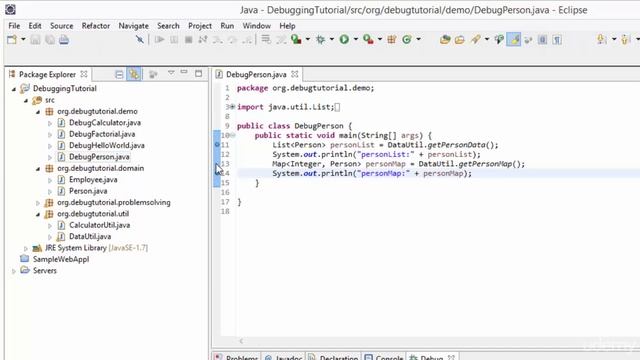Start debugging with the bug icon
Image resolution: width=640 pixels, height=360 pixels.
320,40
